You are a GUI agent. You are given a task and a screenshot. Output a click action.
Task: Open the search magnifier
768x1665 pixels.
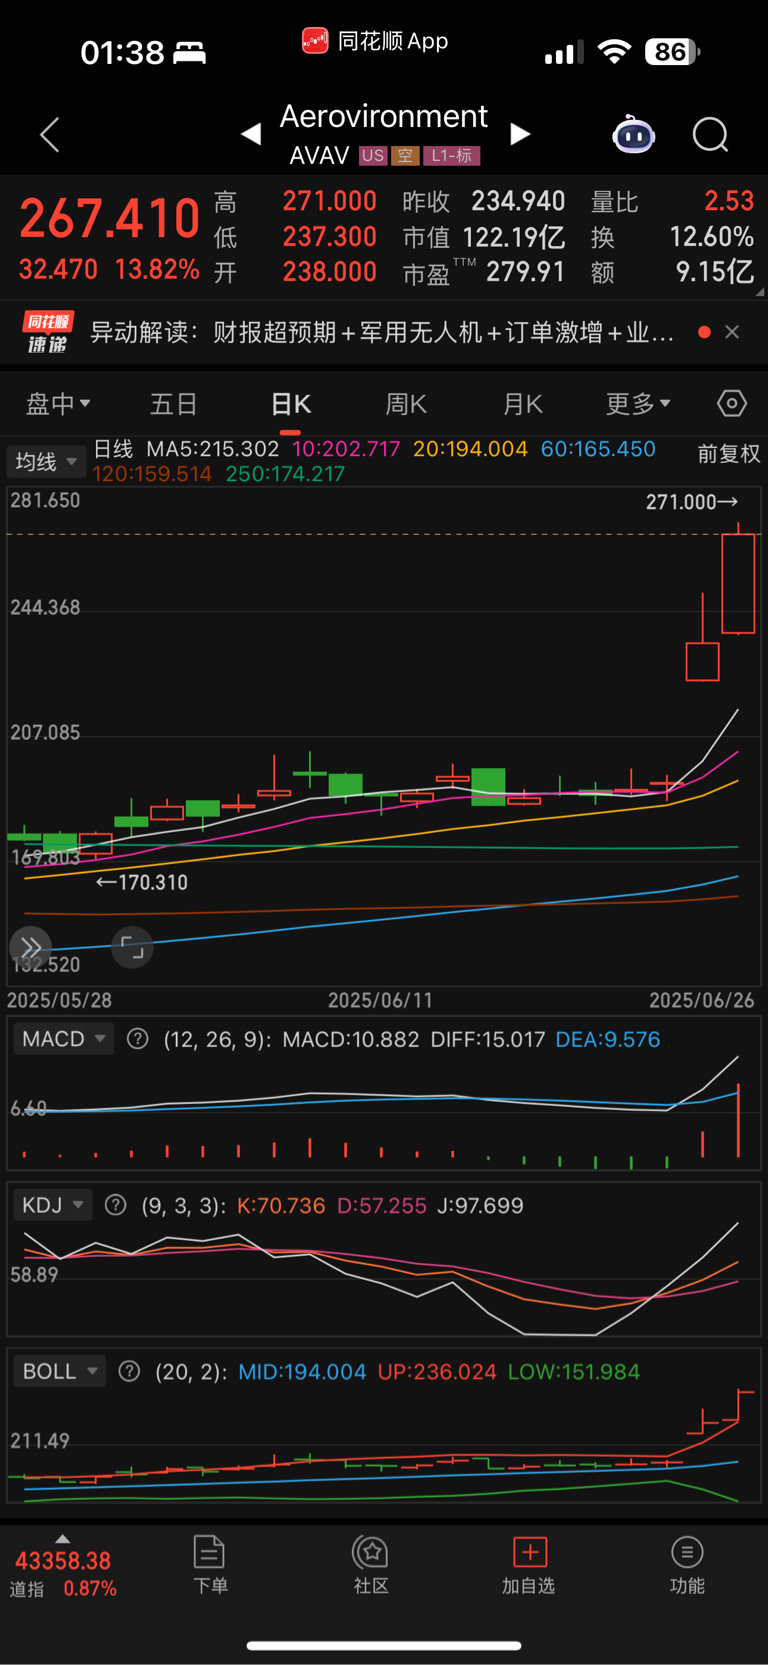(x=711, y=134)
